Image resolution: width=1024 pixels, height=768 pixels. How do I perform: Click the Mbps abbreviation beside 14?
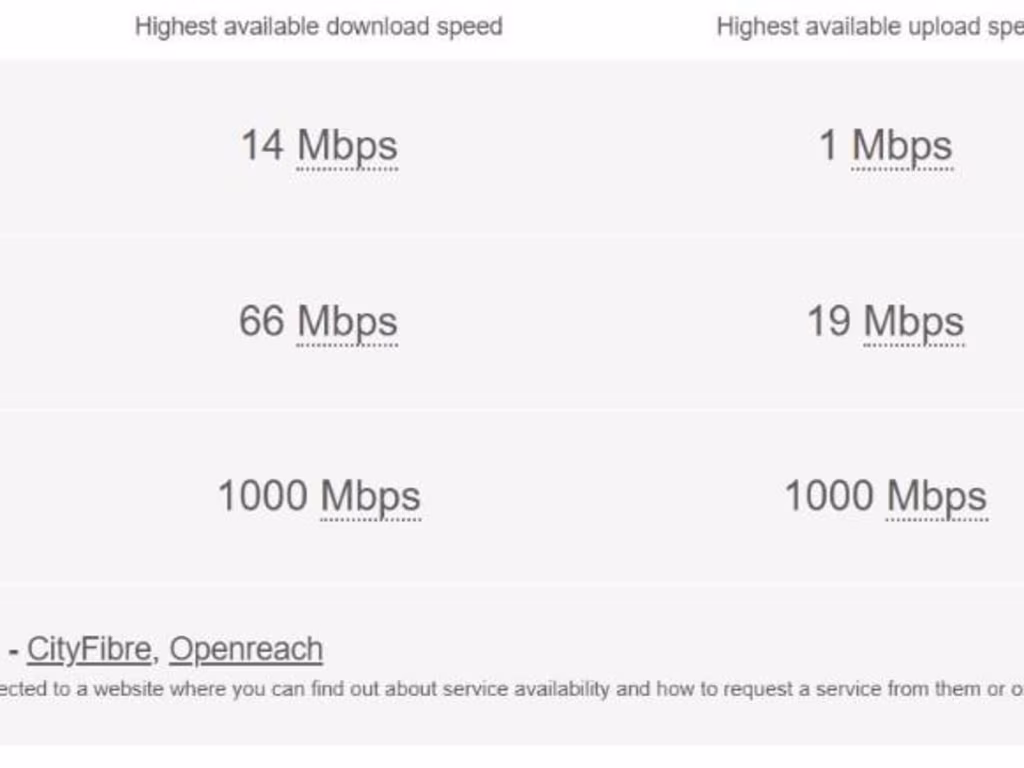tap(347, 146)
